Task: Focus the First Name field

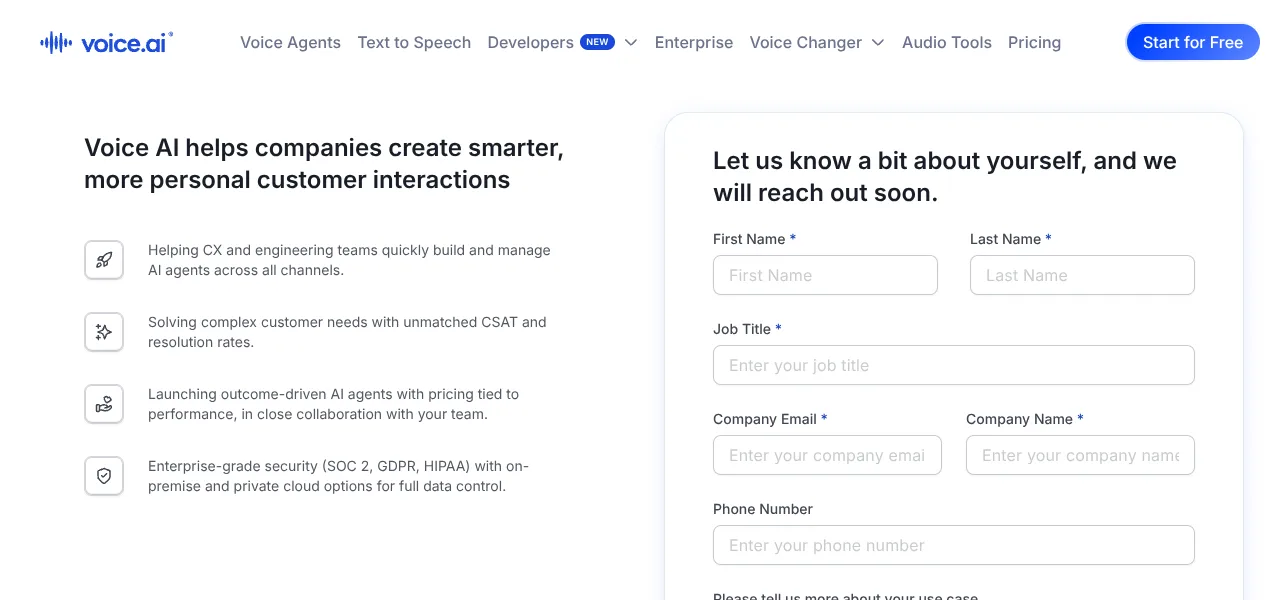Action: coord(825,275)
